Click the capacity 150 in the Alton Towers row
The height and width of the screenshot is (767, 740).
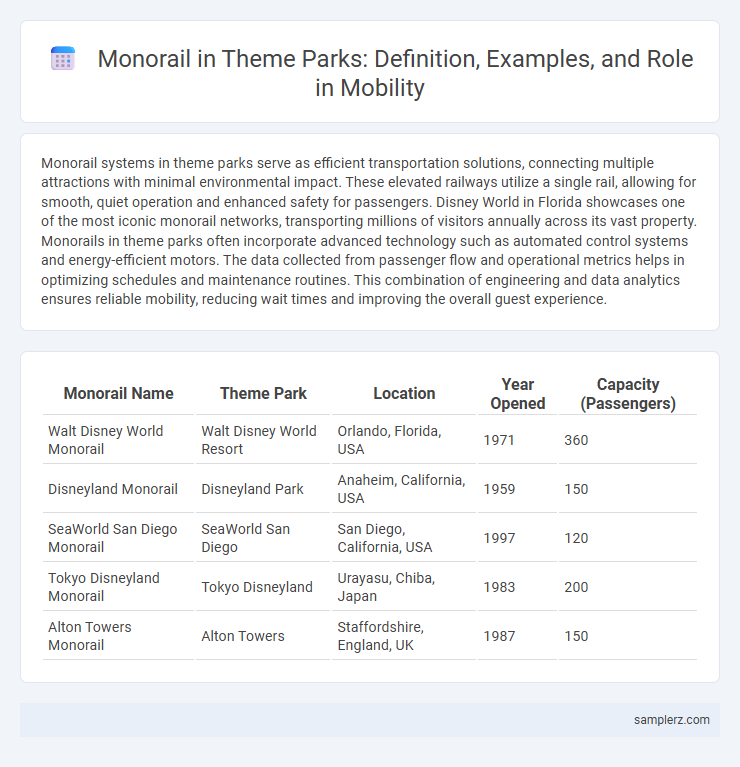(x=628, y=635)
